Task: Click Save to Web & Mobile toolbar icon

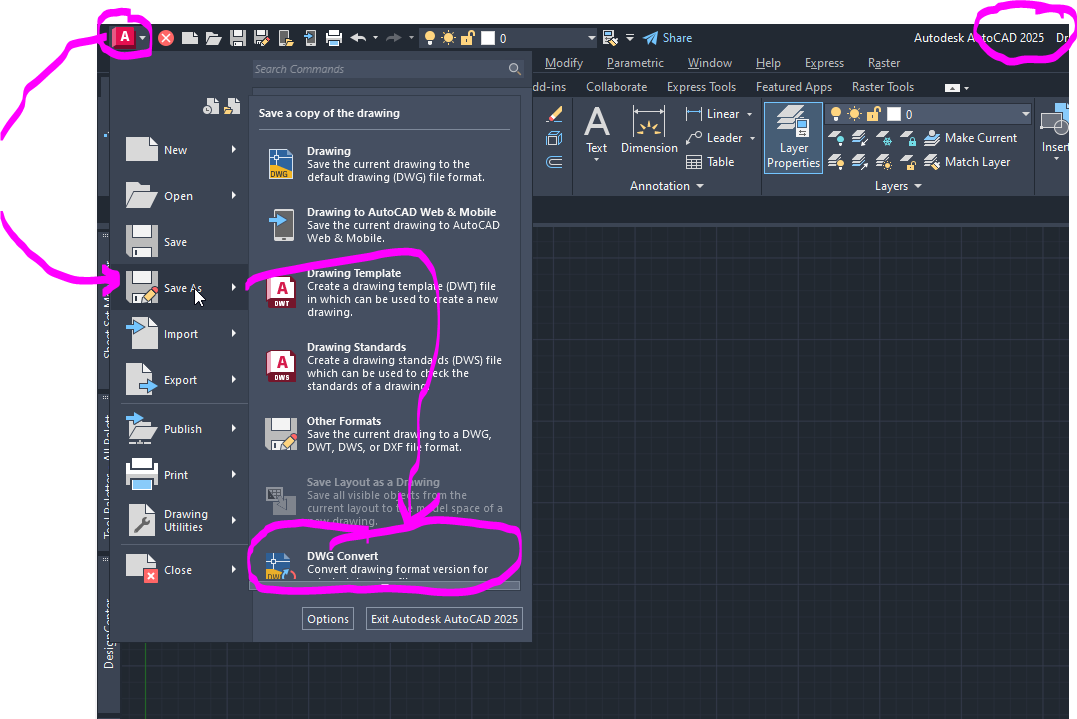Action: click(310, 38)
